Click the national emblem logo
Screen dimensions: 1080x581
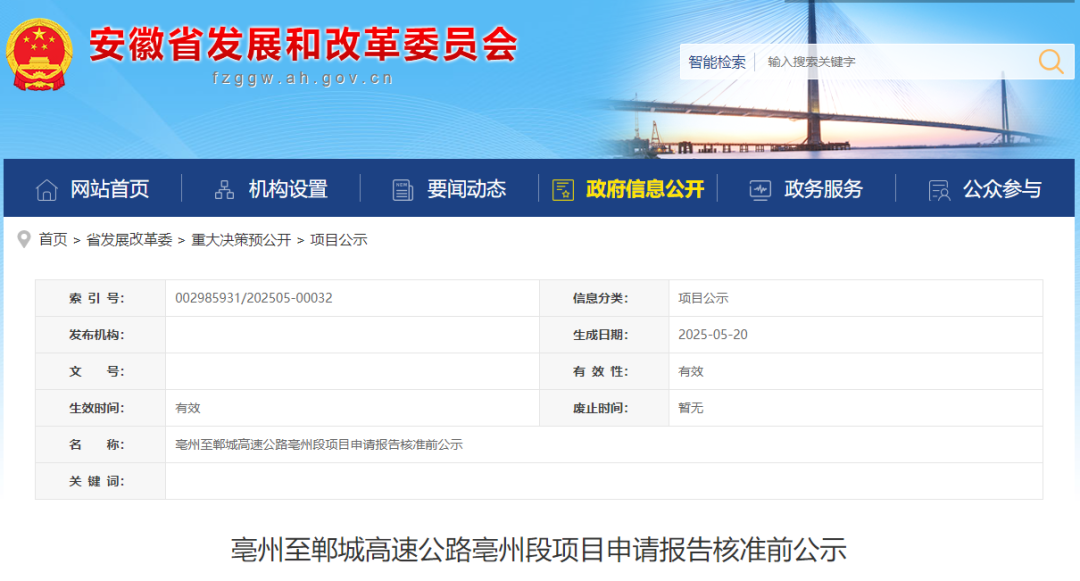pyautogui.click(x=42, y=56)
